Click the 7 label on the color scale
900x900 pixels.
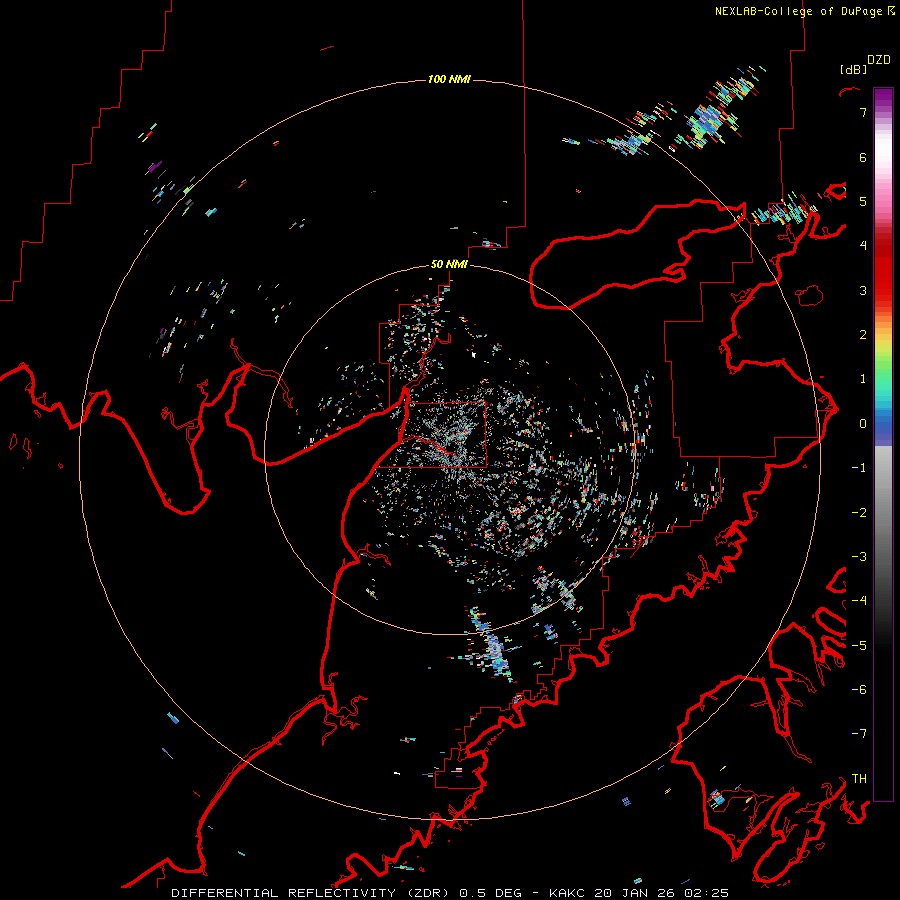(x=863, y=113)
